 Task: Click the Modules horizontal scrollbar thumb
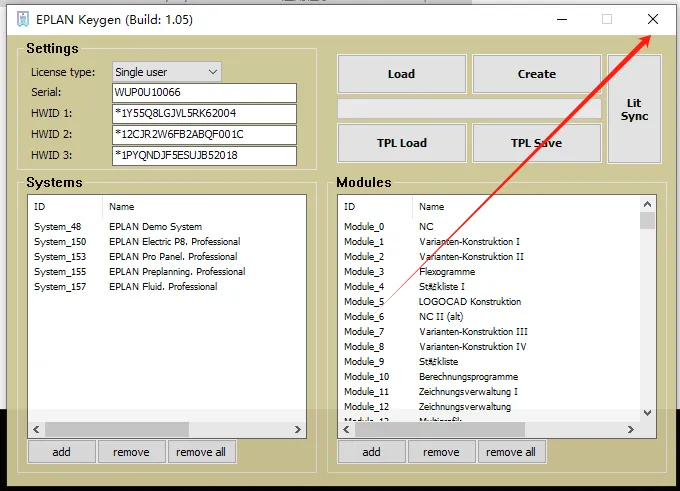coord(440,429)
